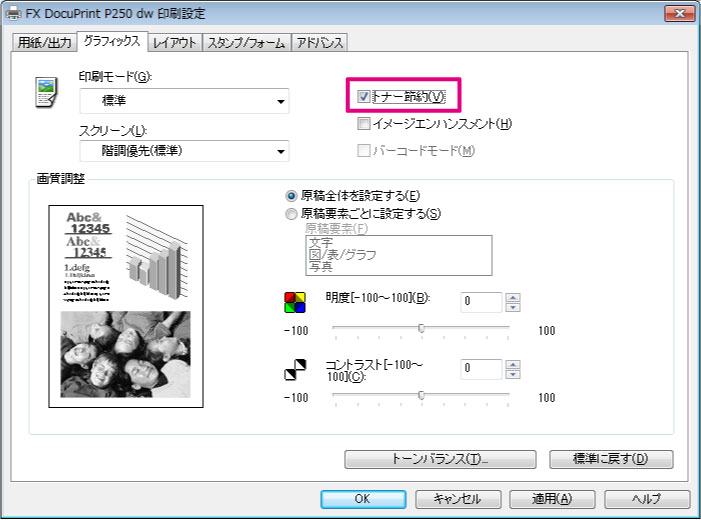
Task: Increase brightness value with up arrow
Action: (x=512, y=296)
